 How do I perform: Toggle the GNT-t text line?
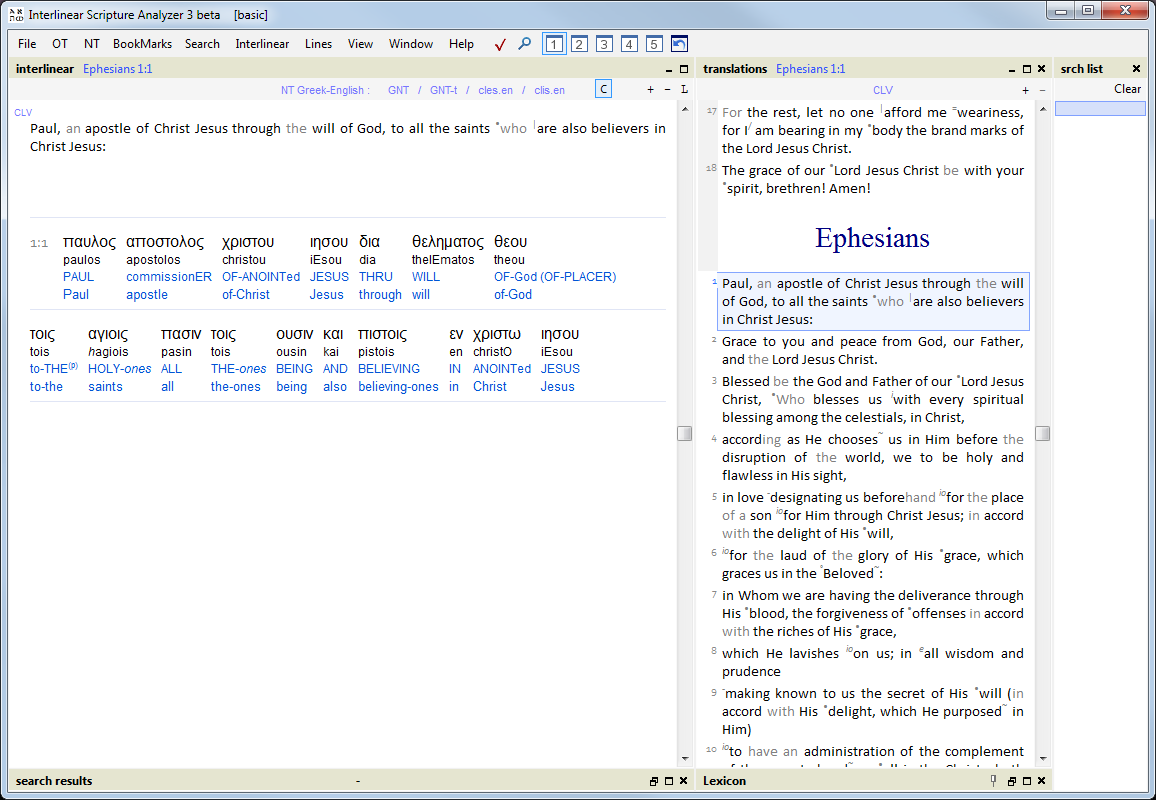pos(443,90)
